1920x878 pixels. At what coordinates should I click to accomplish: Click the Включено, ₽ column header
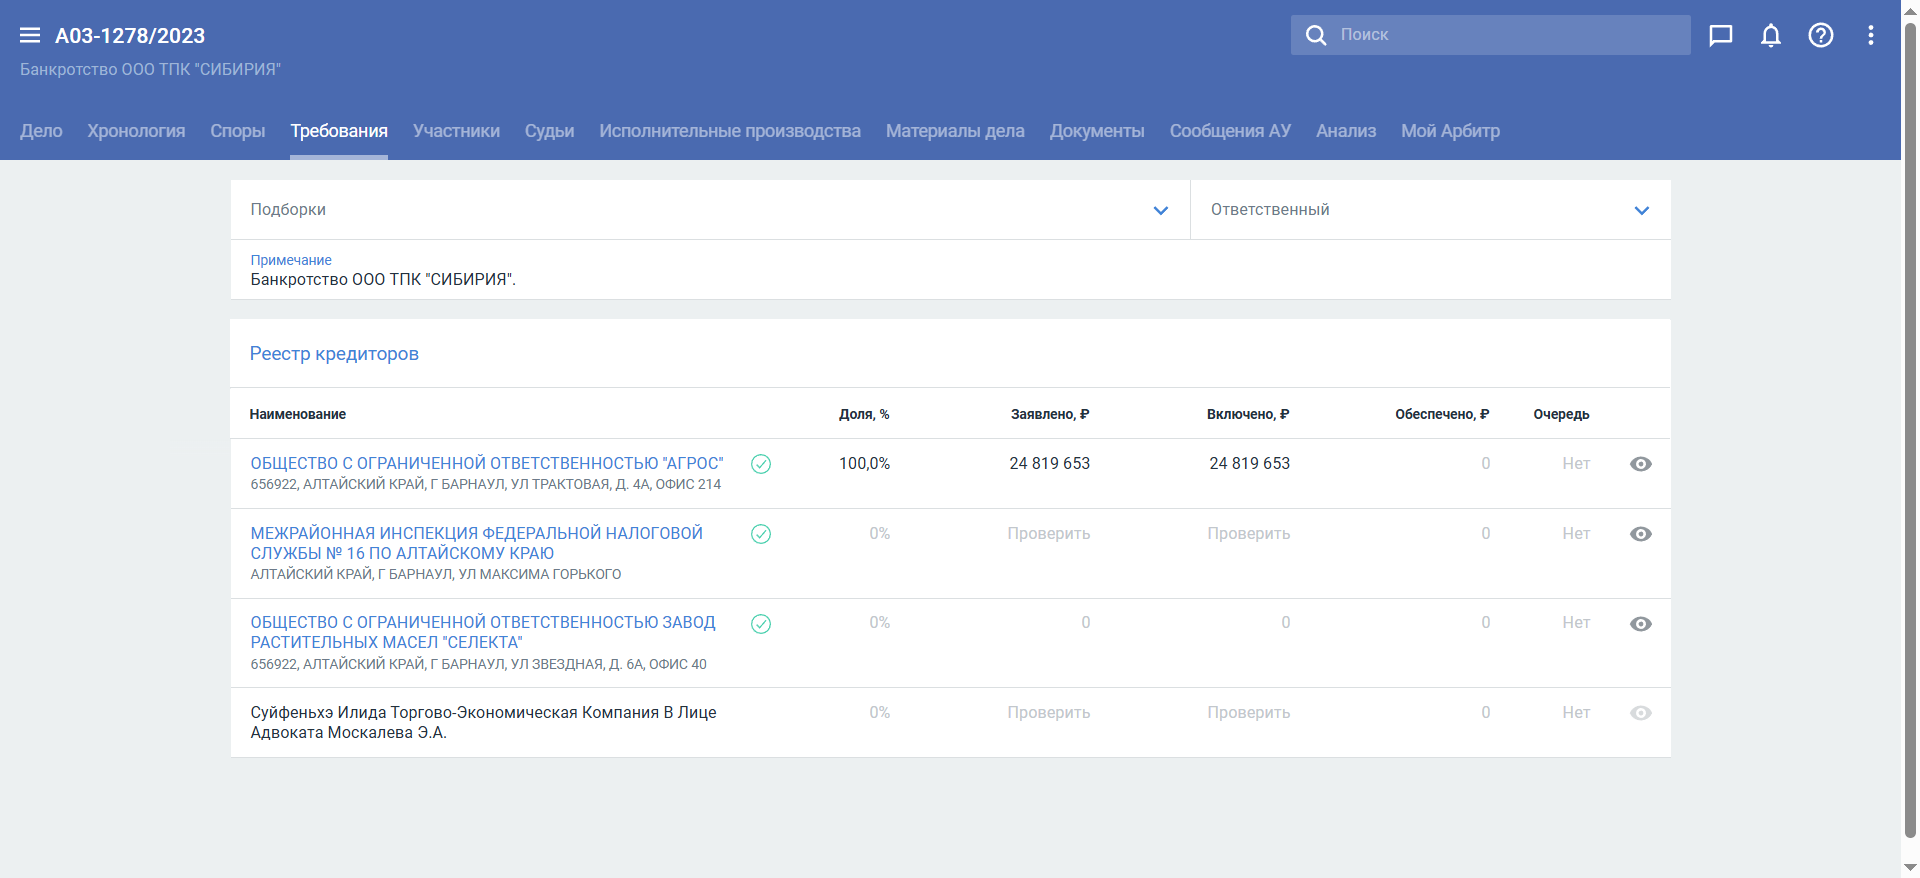click(x=1248, y=414)
